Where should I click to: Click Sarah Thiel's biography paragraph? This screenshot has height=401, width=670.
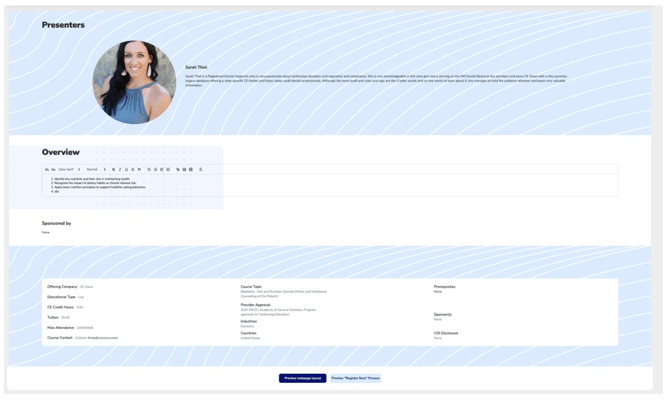click(376, 80)
